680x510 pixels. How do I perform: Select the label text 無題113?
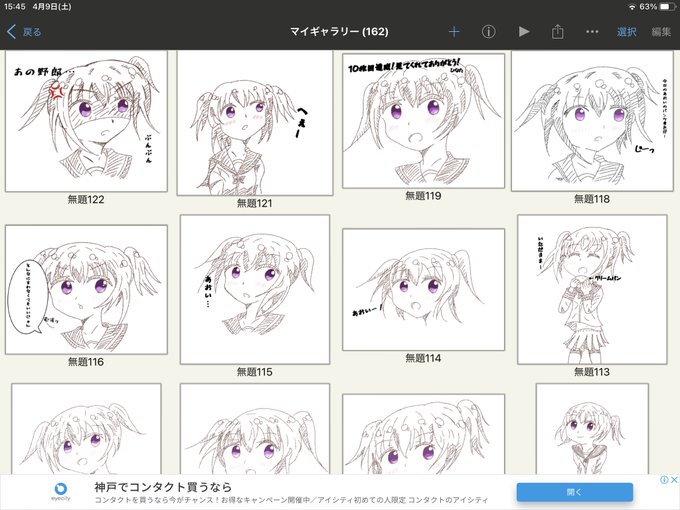pos(592,372)
